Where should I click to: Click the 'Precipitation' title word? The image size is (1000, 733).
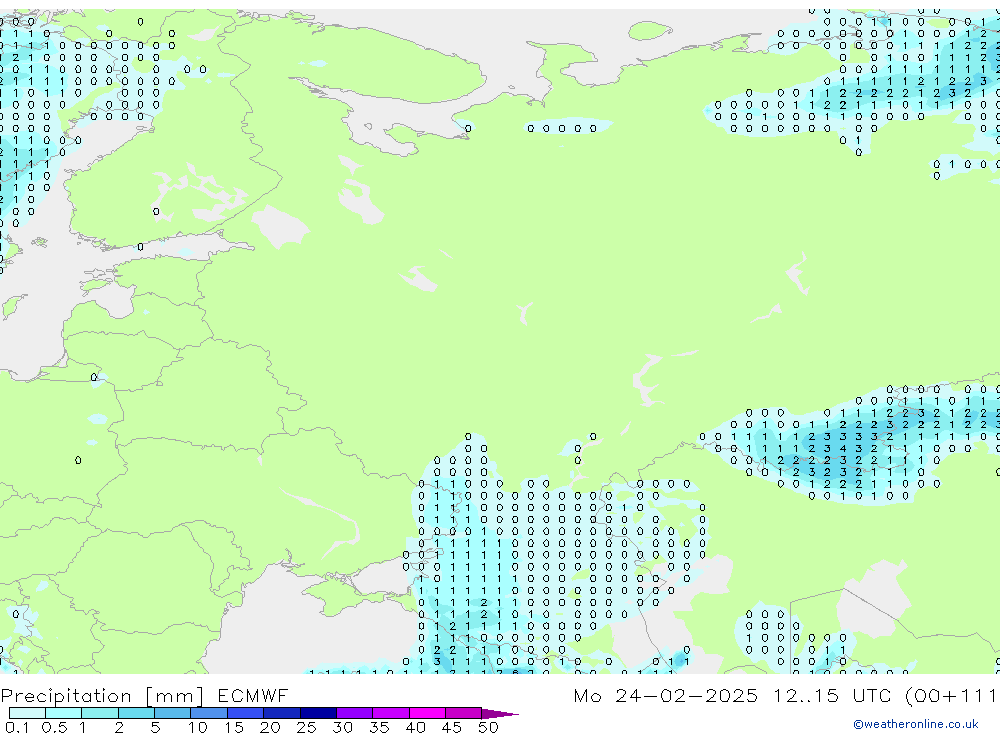click(66, 696)
